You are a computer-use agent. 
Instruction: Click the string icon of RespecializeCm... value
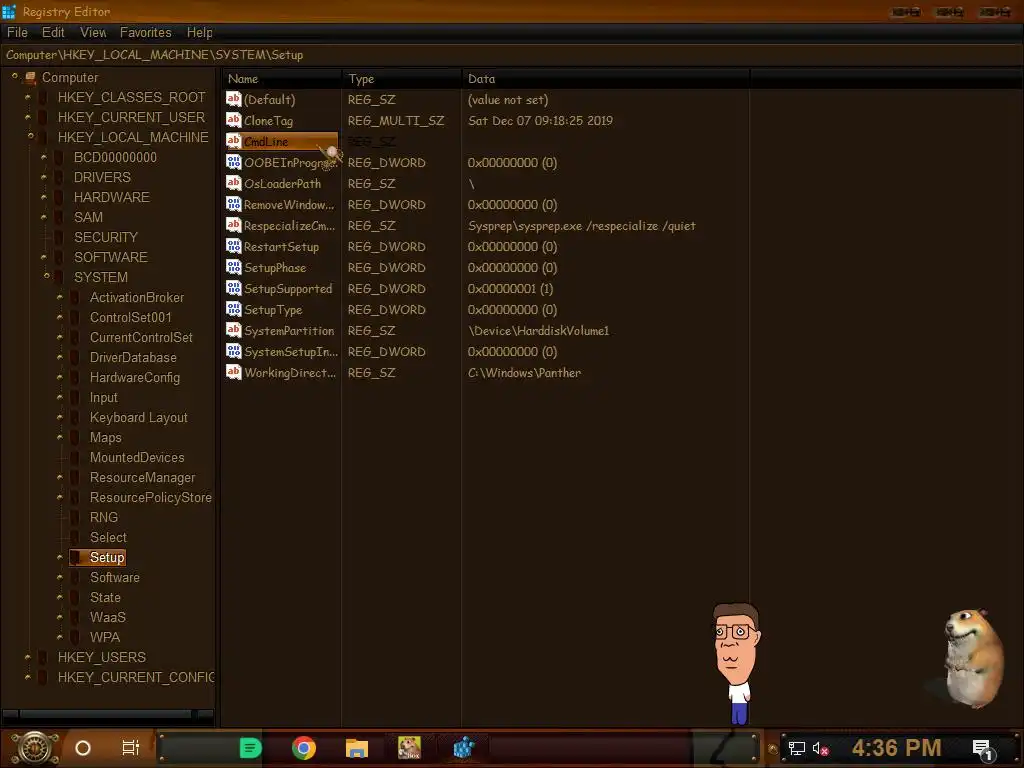point(233,225)
